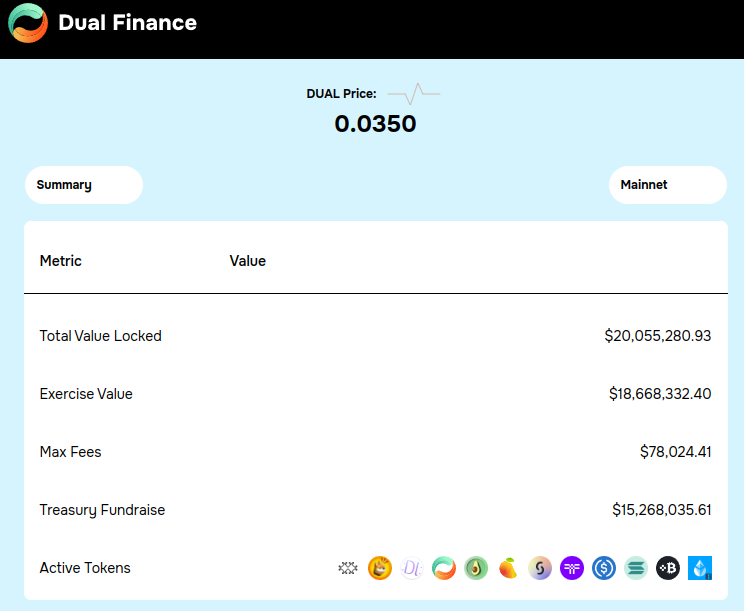Open the Mainnet network dropdown
The width and height of the screenshot is (744, 611).
coord(668,185)
